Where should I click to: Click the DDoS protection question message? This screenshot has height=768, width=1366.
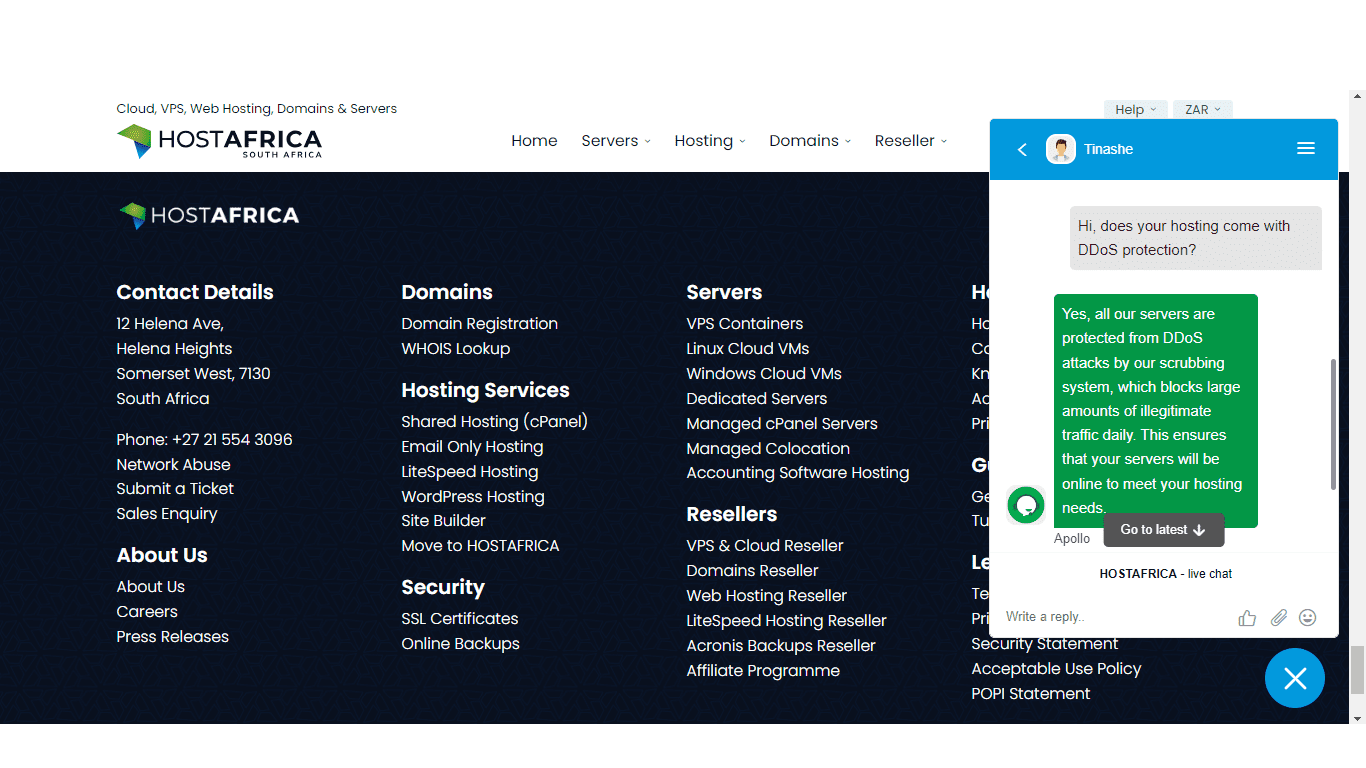tap(1196, 238)
